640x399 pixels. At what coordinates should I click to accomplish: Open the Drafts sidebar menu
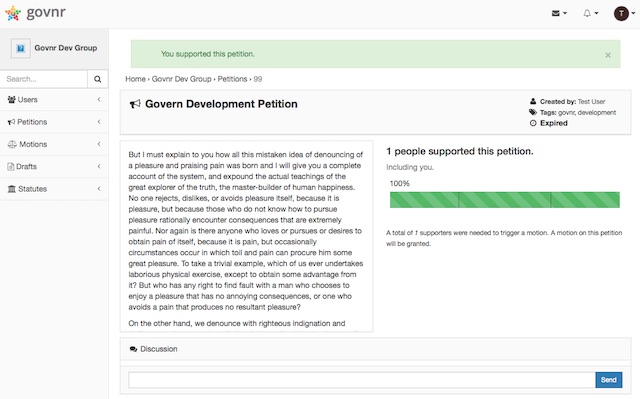tap(54, 166)
